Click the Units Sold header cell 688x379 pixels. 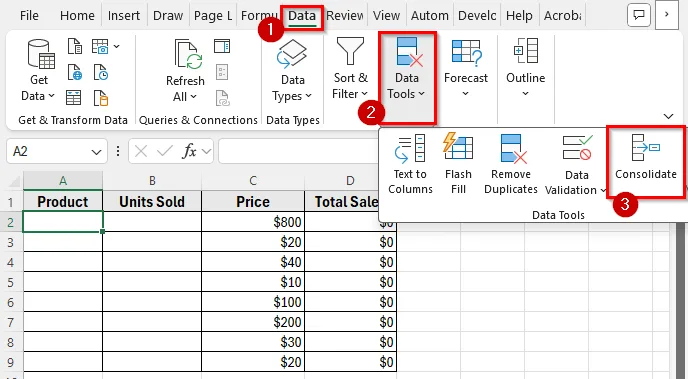(152, 201)
